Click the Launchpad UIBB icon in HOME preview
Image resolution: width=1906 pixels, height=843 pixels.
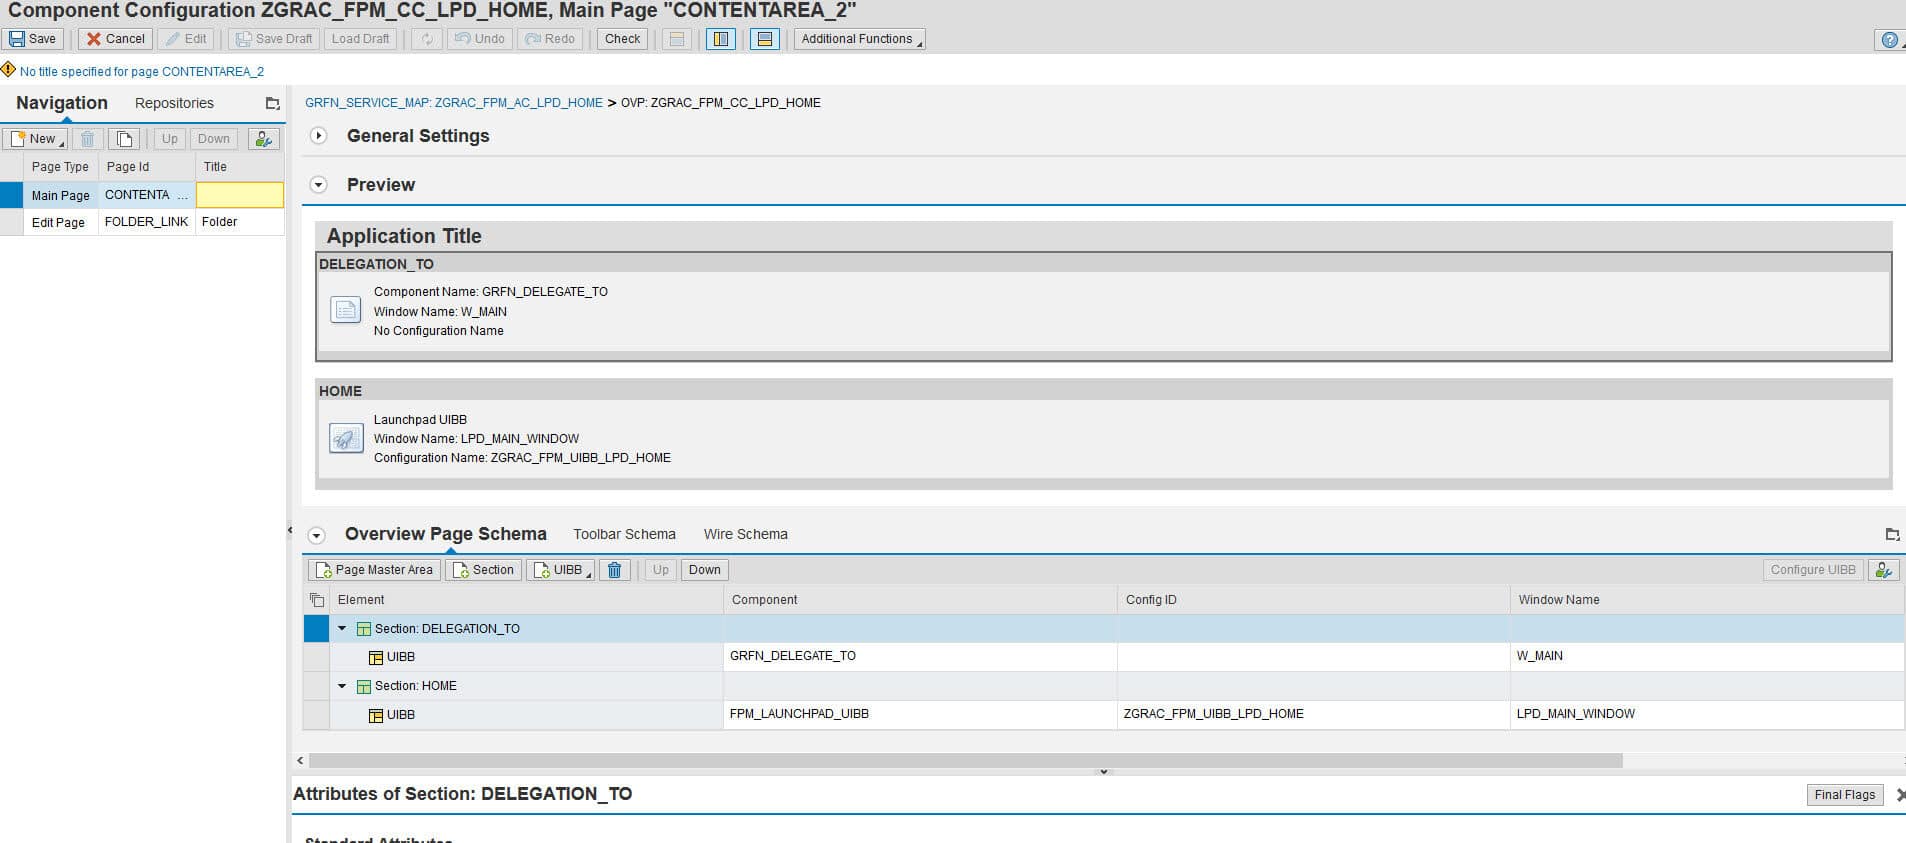pyautogui.click(x=346, y=439)
